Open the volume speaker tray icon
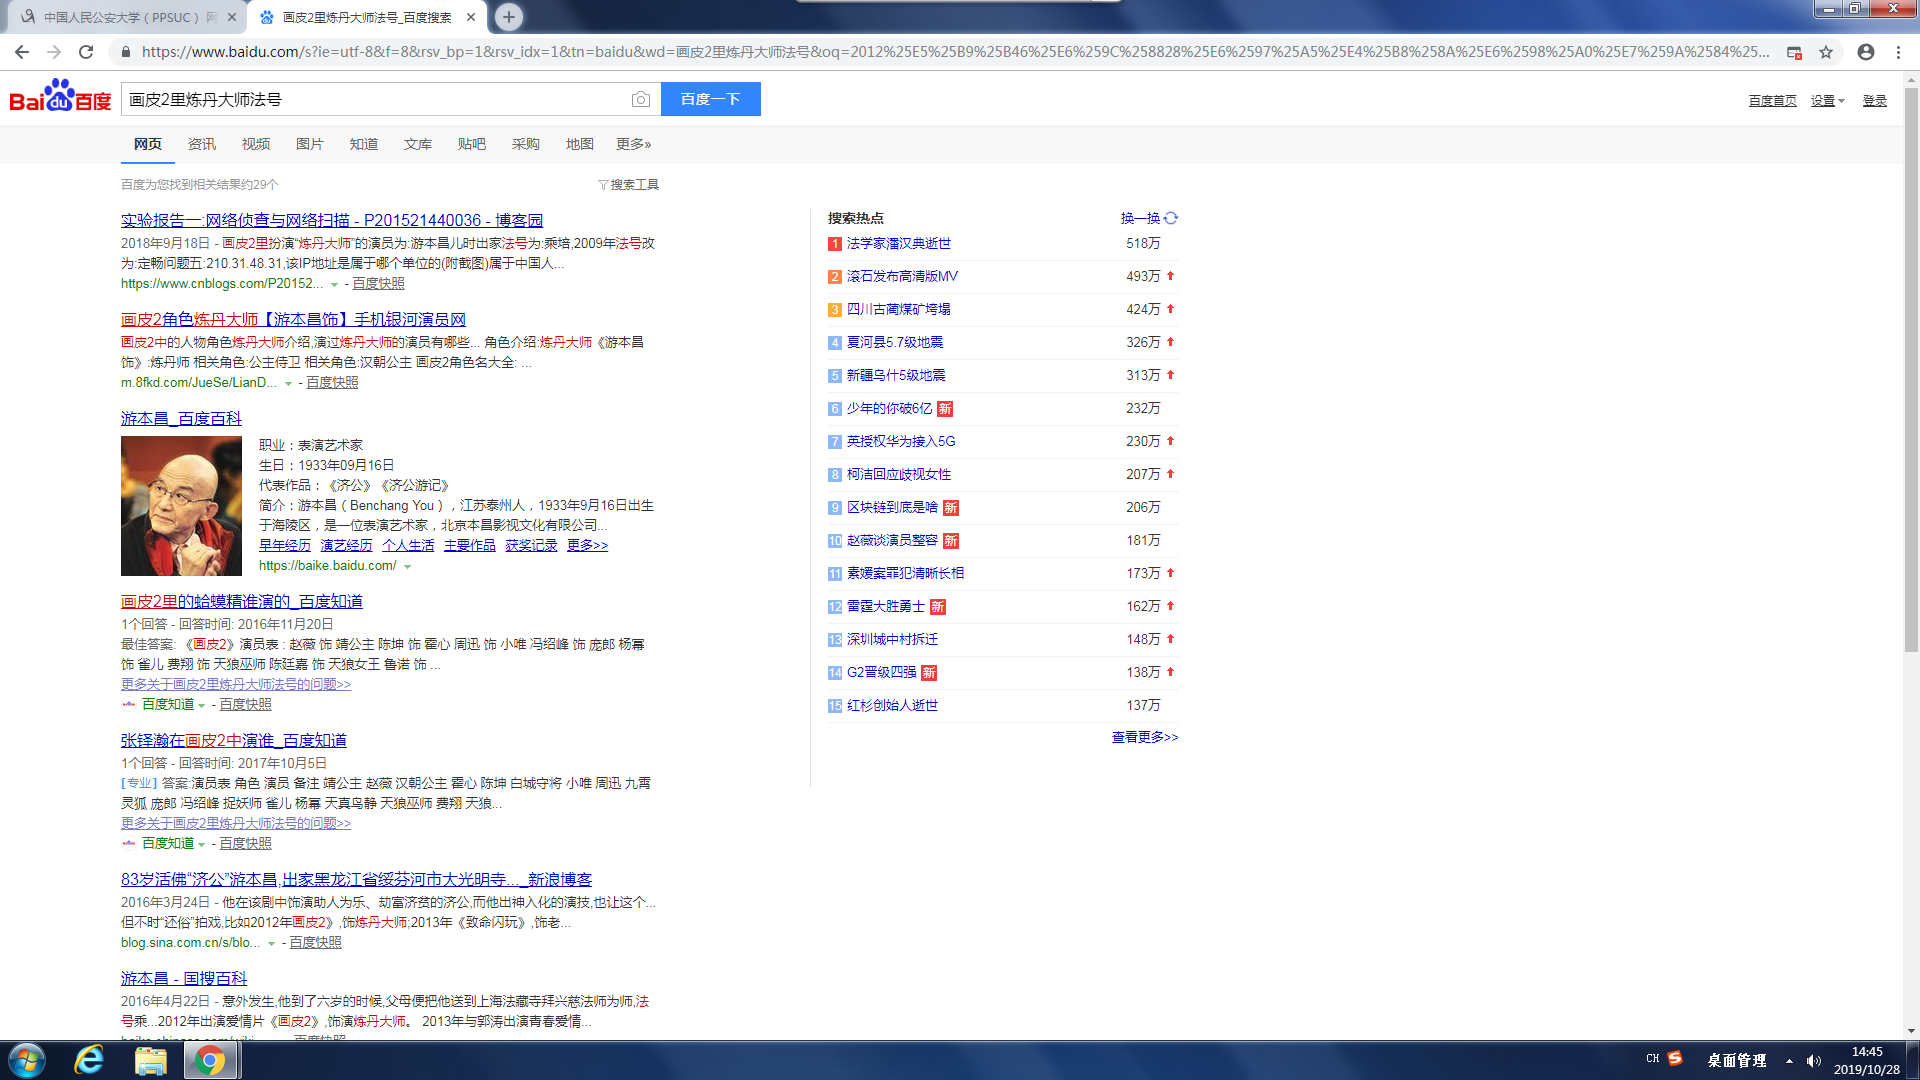Screen dimensions: 1920x1080 1813,1061
